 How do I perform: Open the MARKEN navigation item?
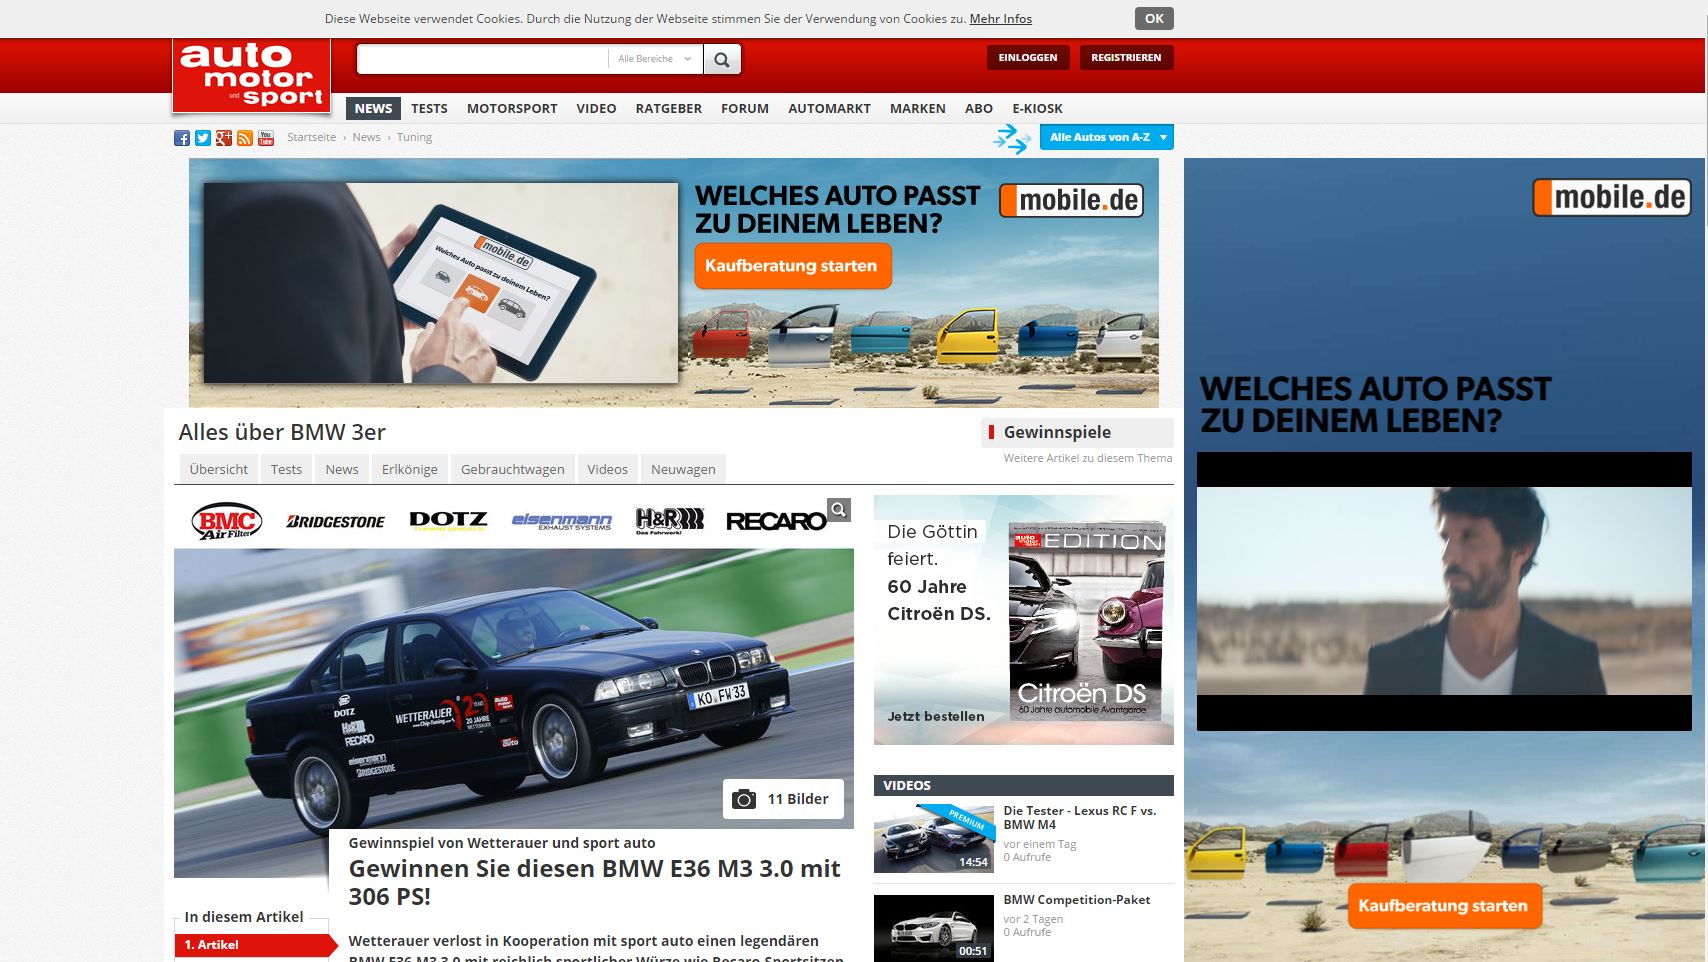click(x=918, y=108)
